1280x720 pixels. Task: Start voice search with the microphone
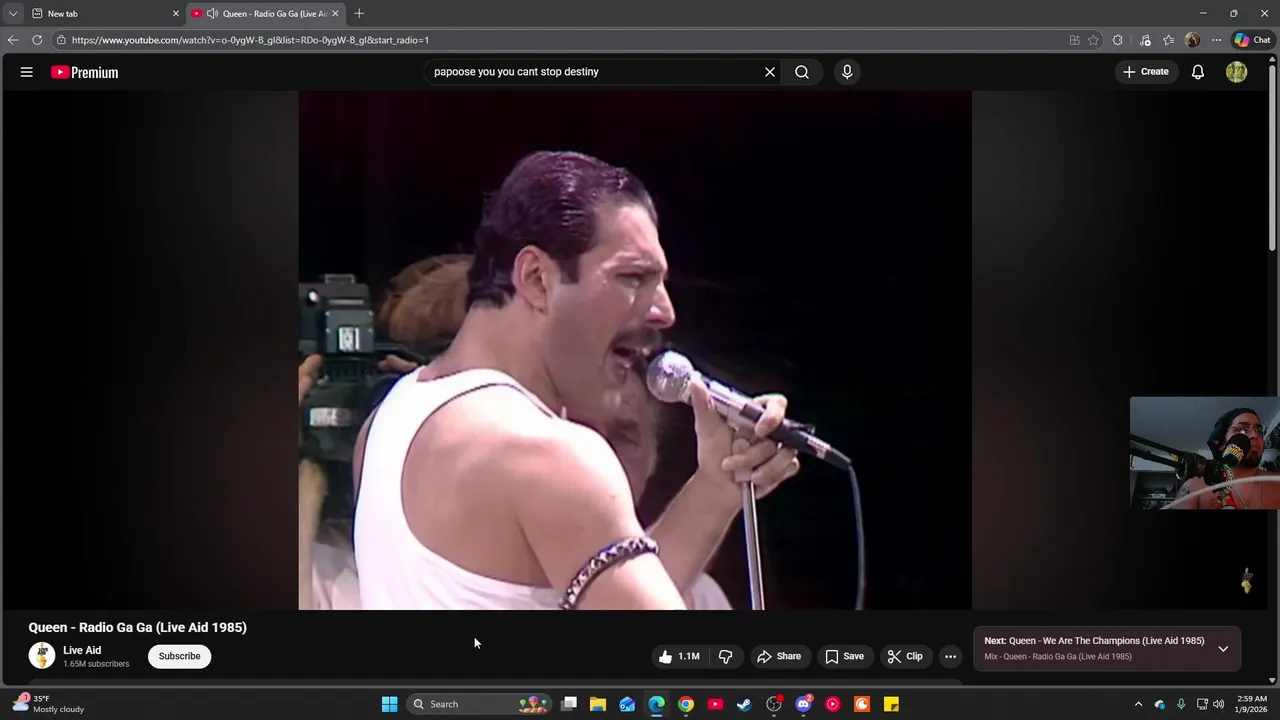coord(847,72)
